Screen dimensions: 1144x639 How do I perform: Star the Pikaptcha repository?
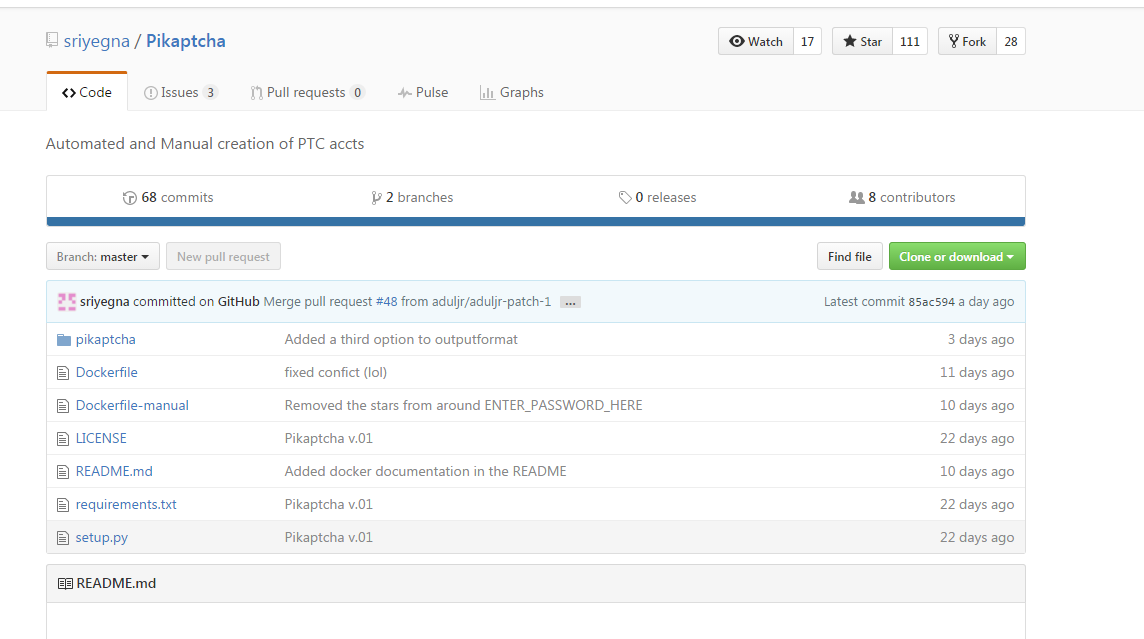(x=862, y=41)
